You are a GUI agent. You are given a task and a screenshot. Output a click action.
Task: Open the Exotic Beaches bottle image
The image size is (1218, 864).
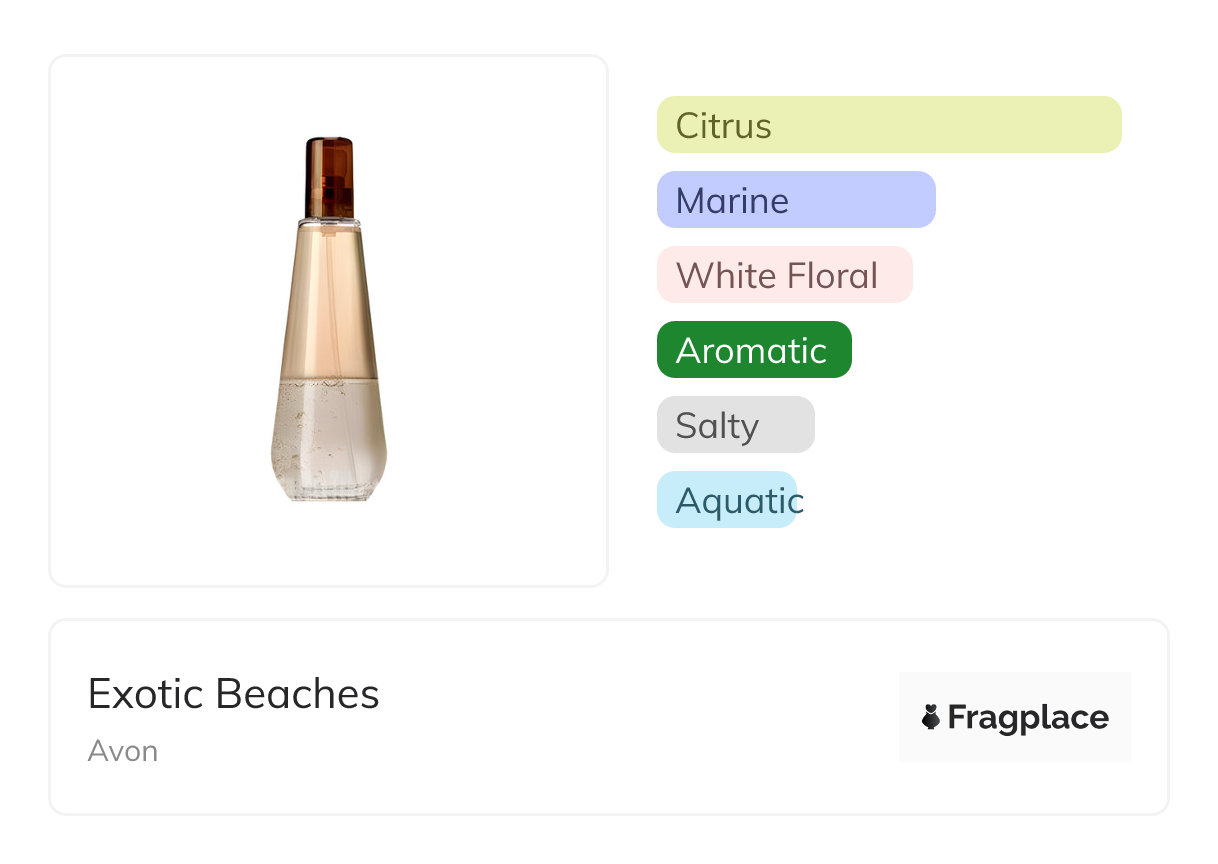click(329, 320)
